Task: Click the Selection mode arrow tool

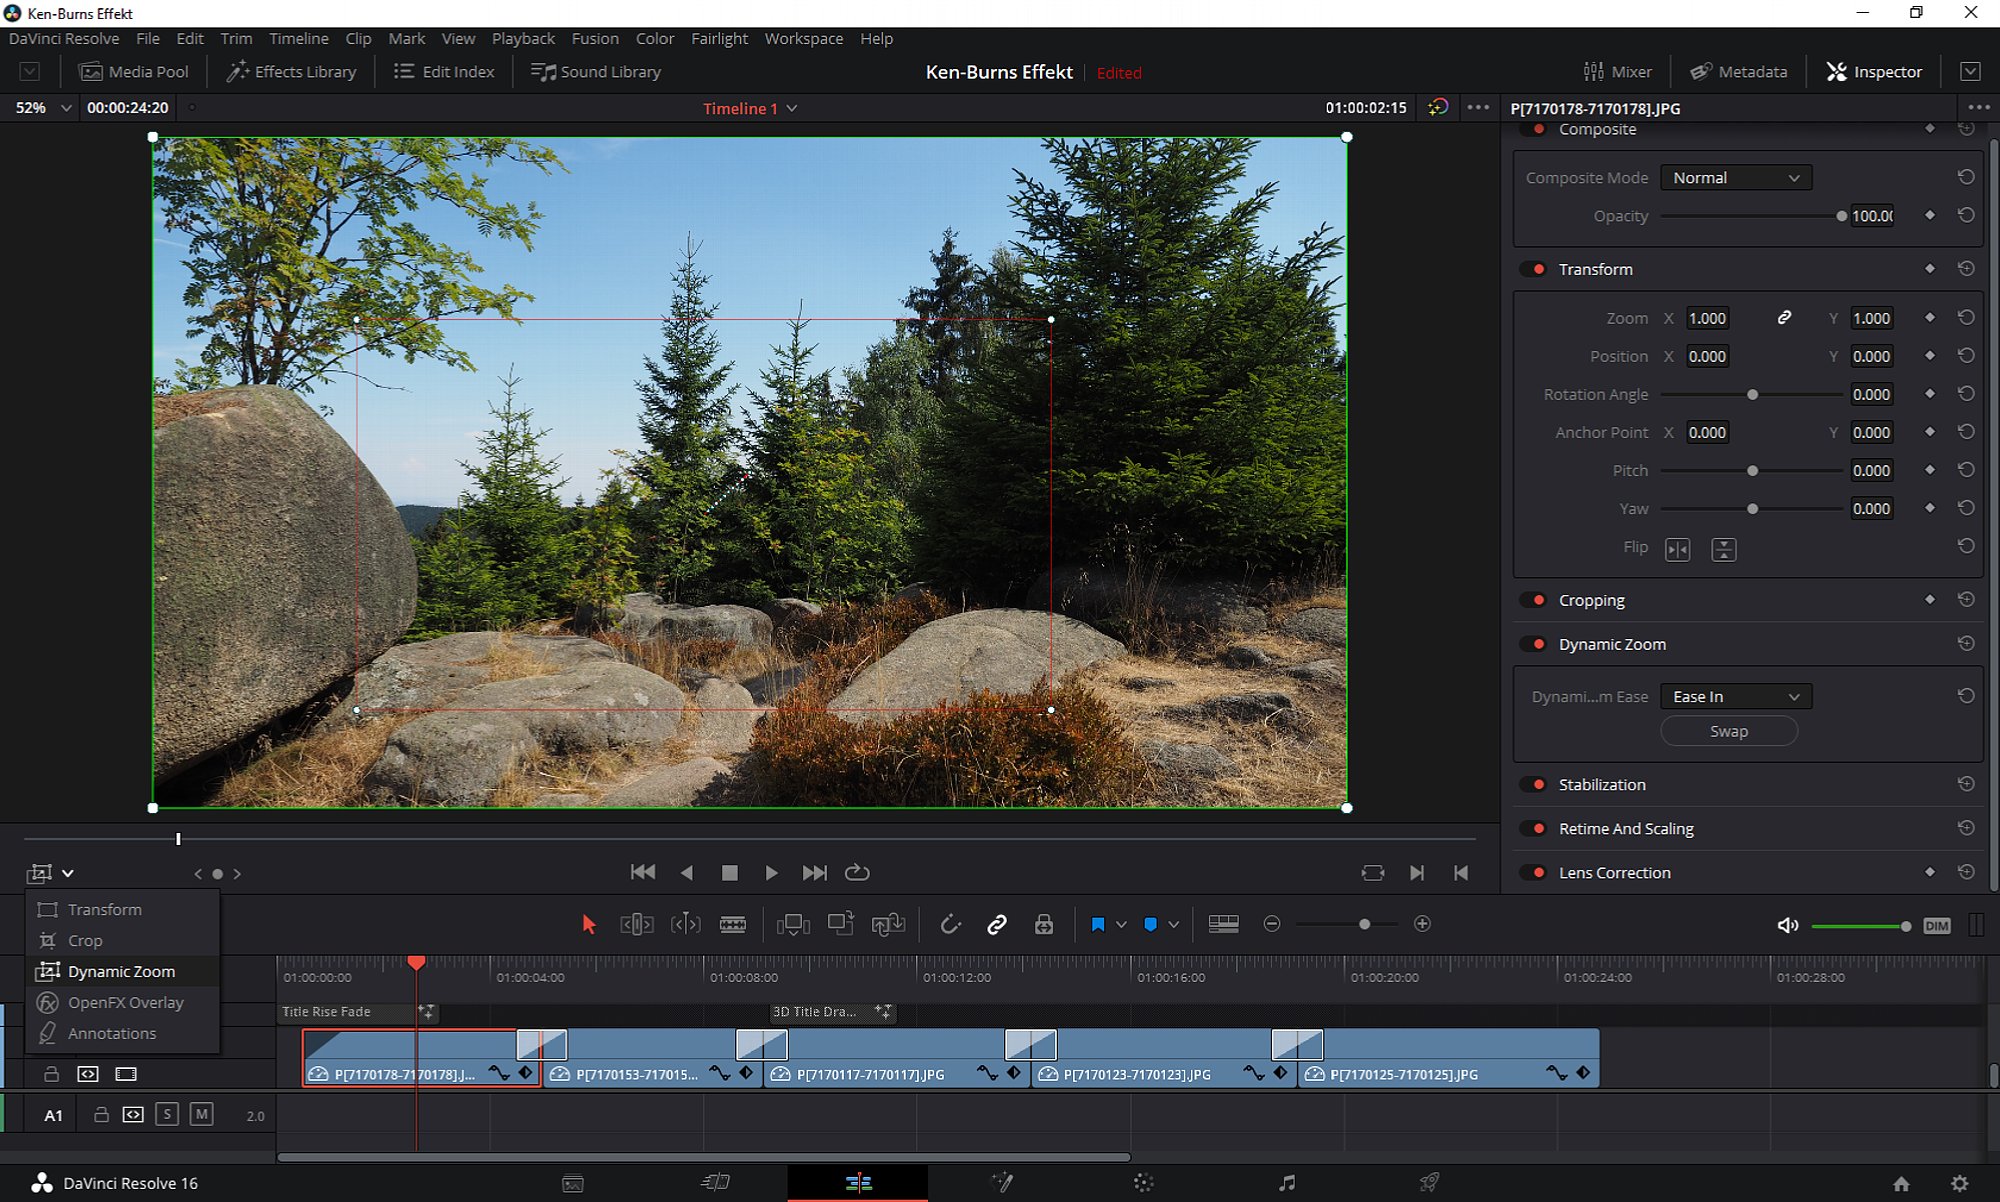Action: coord(588,924)
